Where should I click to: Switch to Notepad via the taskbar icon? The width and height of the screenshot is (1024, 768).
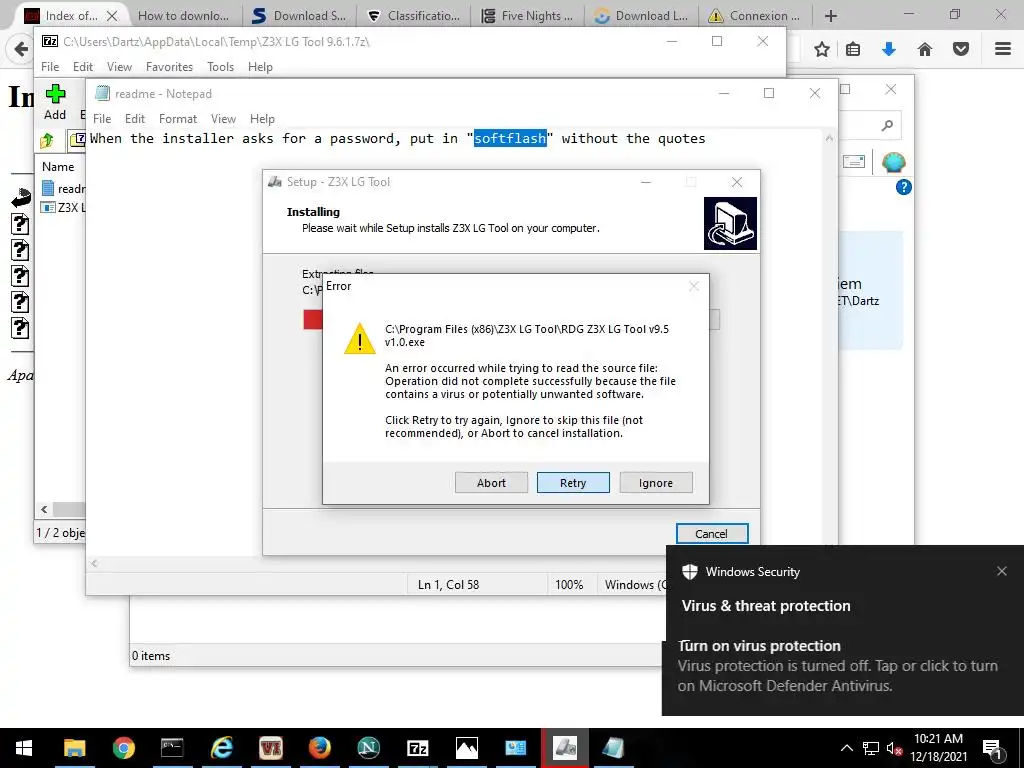coord(613,748)
